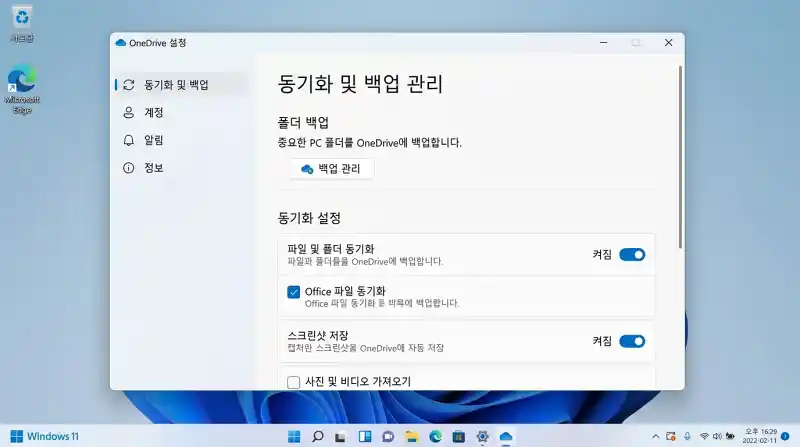Open Settings gear in taskbar
Screen dimensions: 800x447
[x=483, y=436]
